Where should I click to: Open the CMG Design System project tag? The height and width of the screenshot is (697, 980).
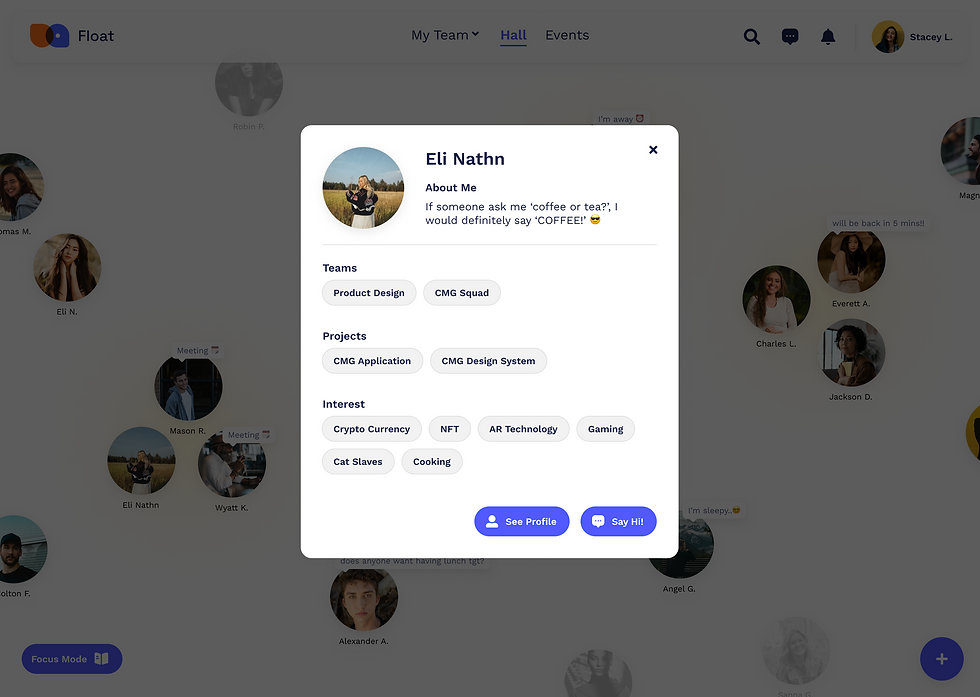click(488, 361)
